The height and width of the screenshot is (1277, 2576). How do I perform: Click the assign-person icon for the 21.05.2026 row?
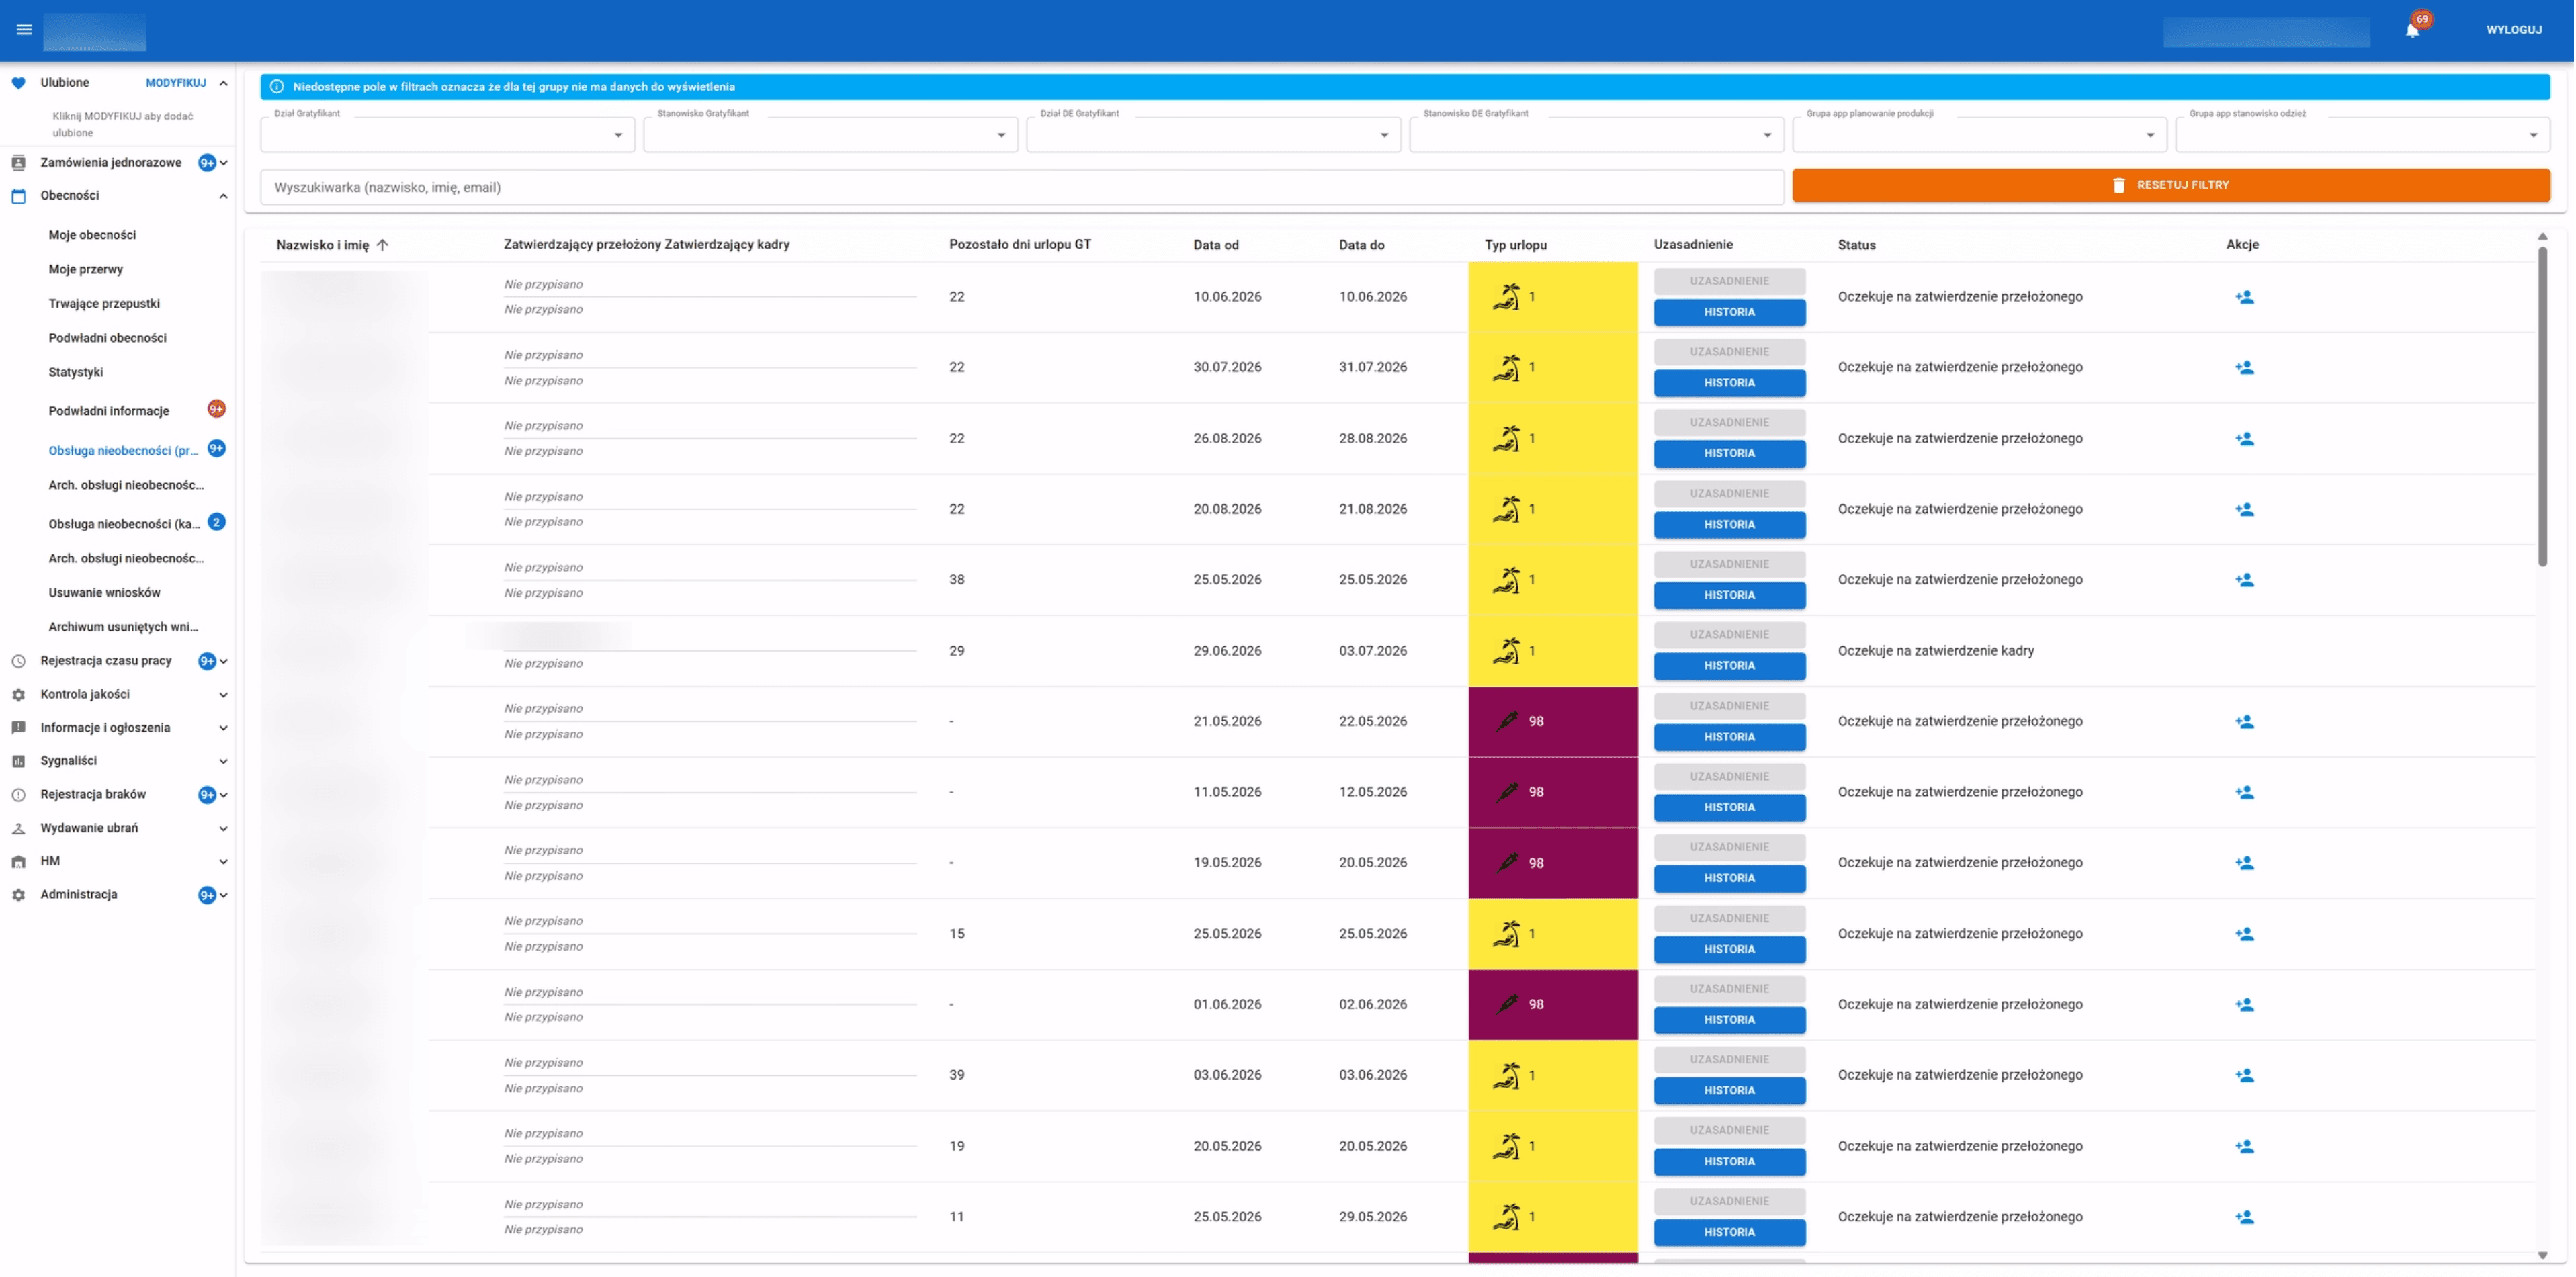click(x=2244, y=722)
